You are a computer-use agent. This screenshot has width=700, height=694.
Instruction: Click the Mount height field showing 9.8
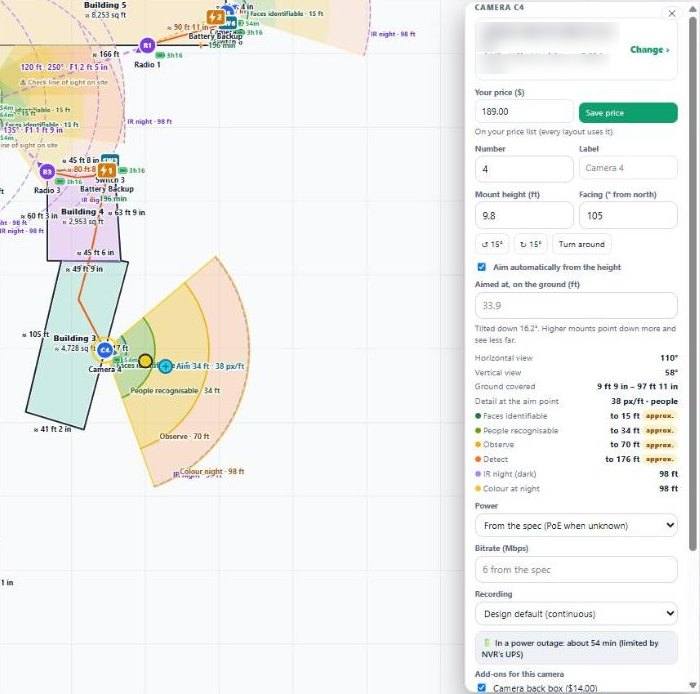pos(524,216)
